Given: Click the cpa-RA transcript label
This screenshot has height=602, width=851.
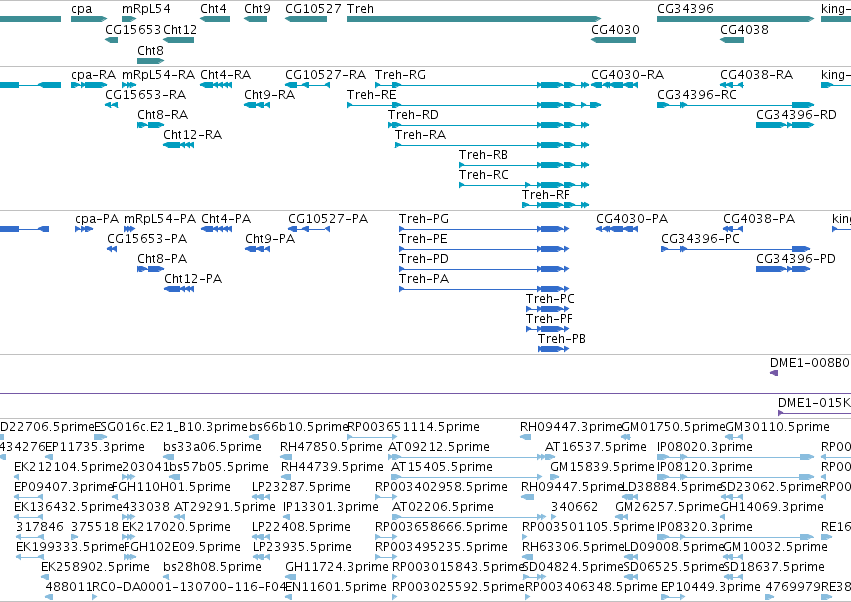Looking at the screenshot, I should click(x=93, y=74).
